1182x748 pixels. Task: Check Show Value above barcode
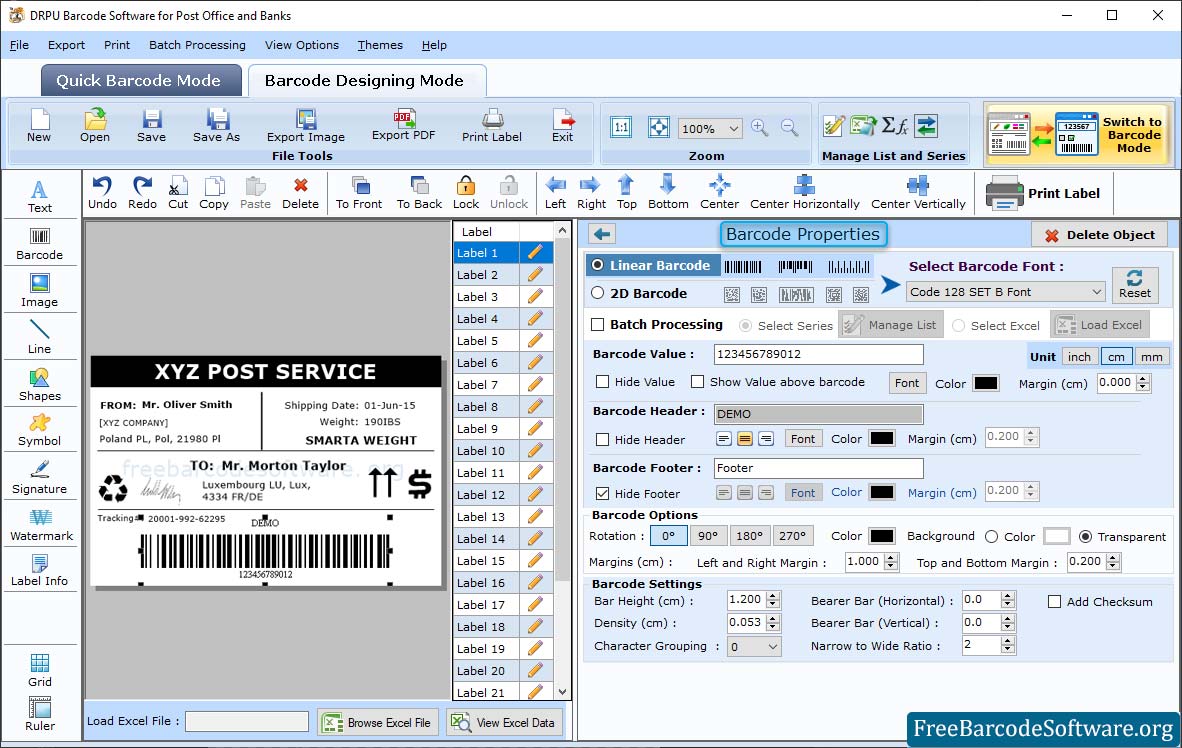tap(697, 382)
